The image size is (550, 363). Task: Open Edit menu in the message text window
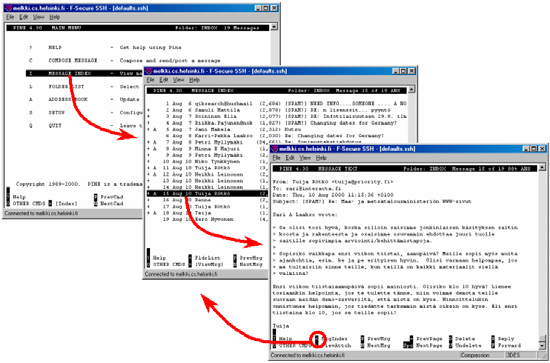290,158
